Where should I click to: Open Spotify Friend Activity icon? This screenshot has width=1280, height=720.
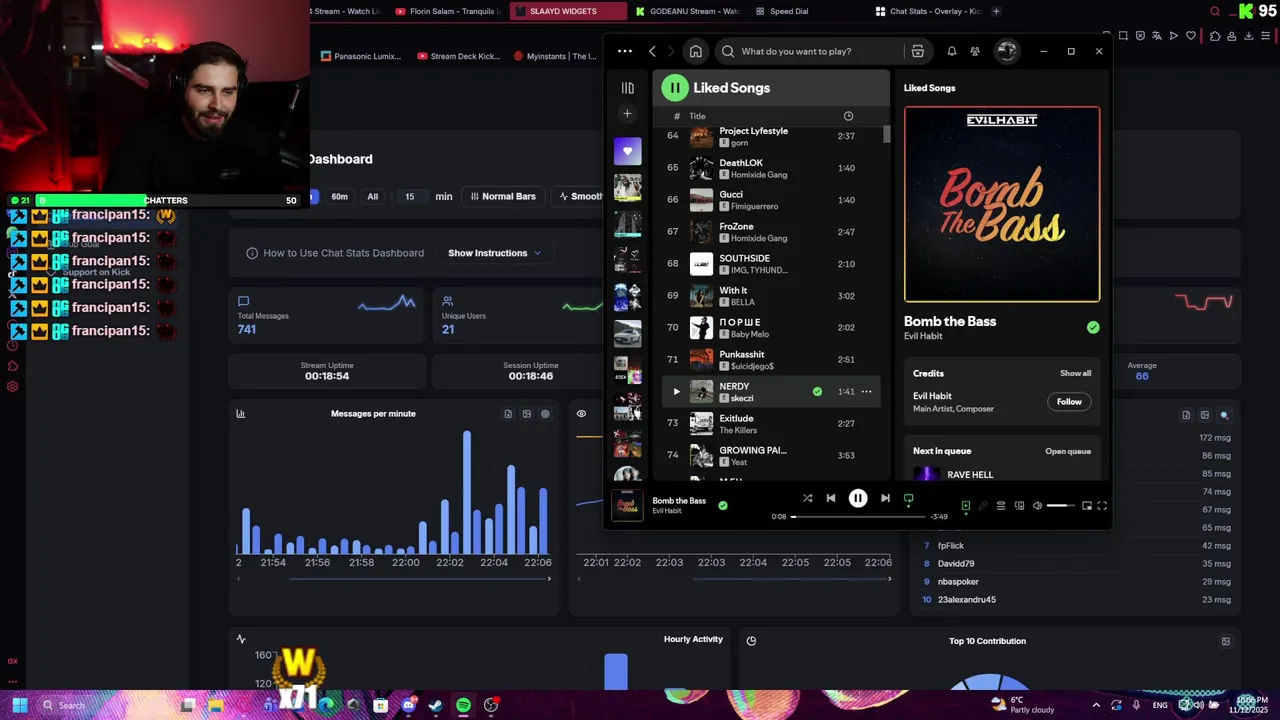975,51
